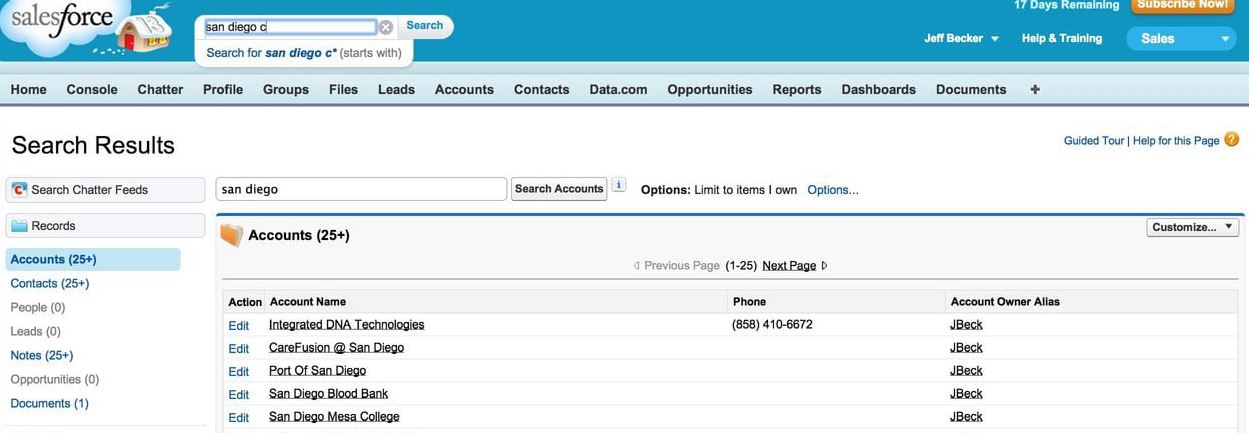Click the info icon beside Search Accounts
This screenshot has width=1249, height=433.
(x=619, y=185)
